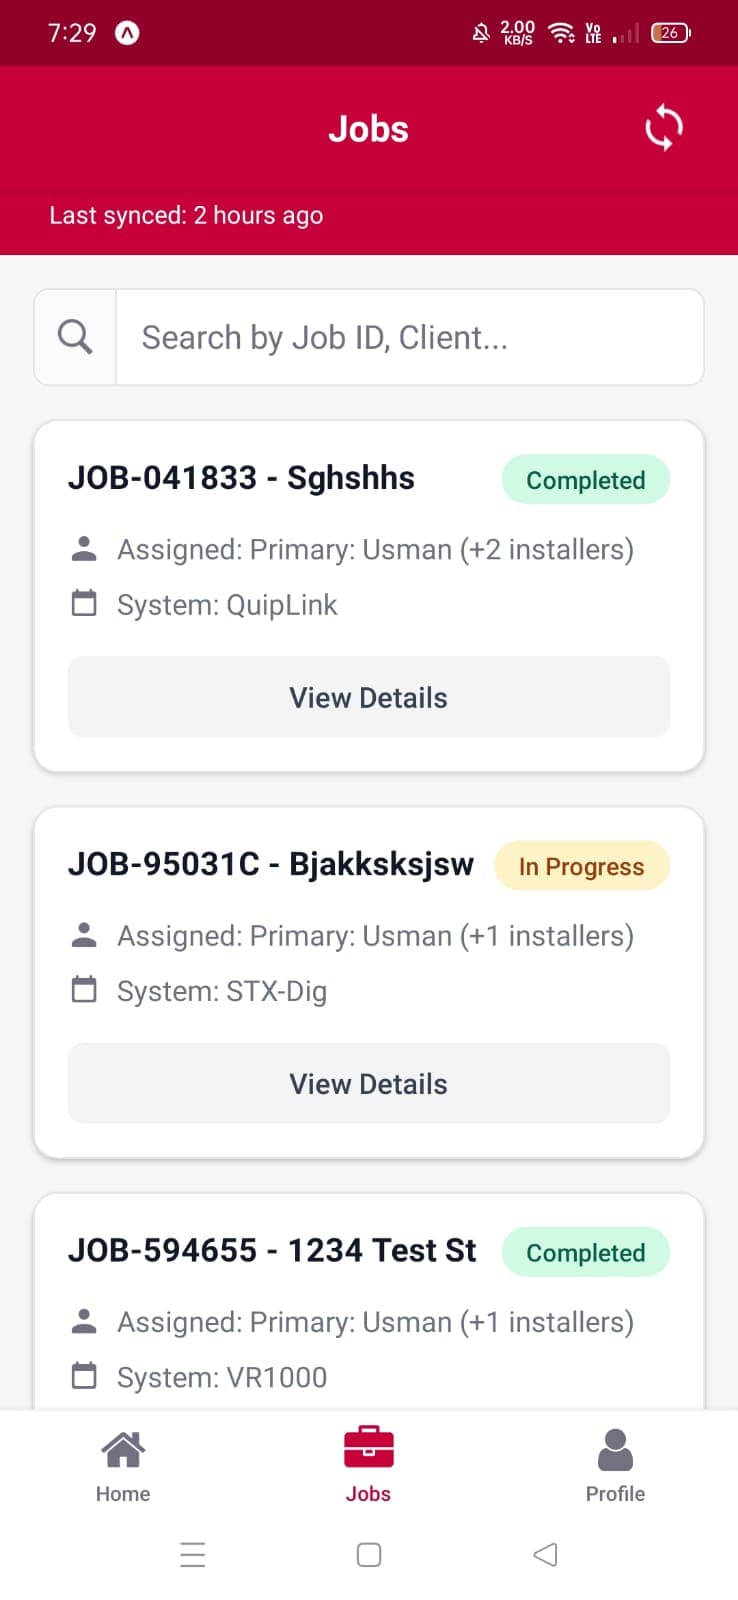Switch to the Home tab
The width and height of the screenshot is (738, 1600).
click(122, 1463)
